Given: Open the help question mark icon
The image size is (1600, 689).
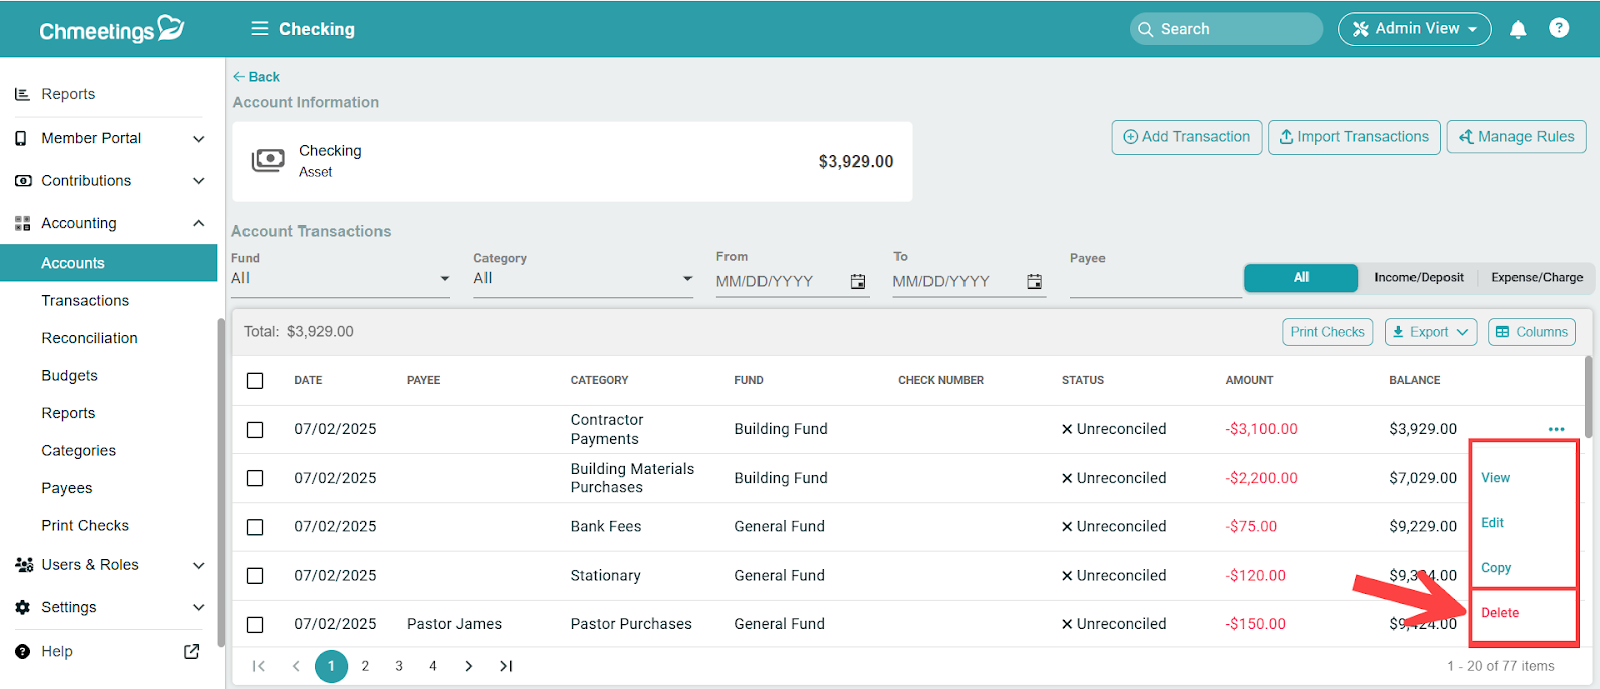Looking at the screenshot, I should [x=1558, y=28].
